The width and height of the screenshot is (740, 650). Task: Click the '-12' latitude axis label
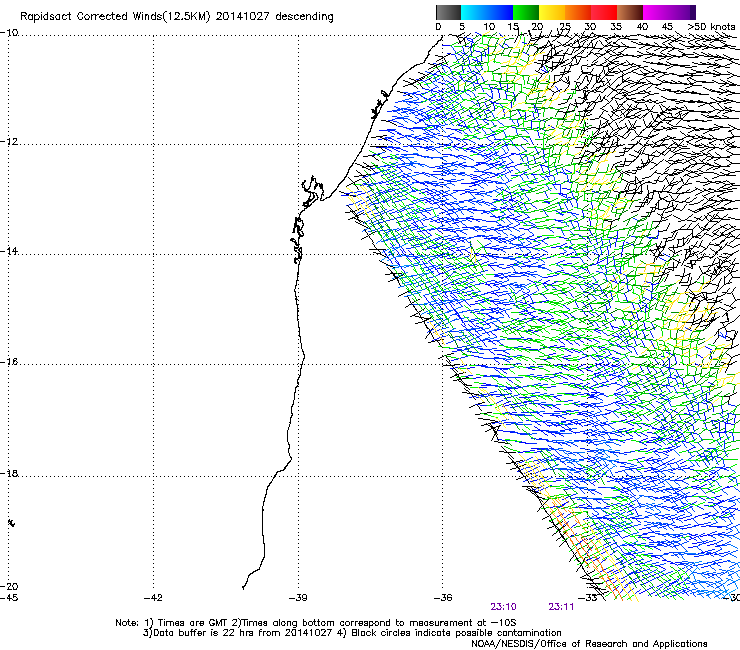9,142
